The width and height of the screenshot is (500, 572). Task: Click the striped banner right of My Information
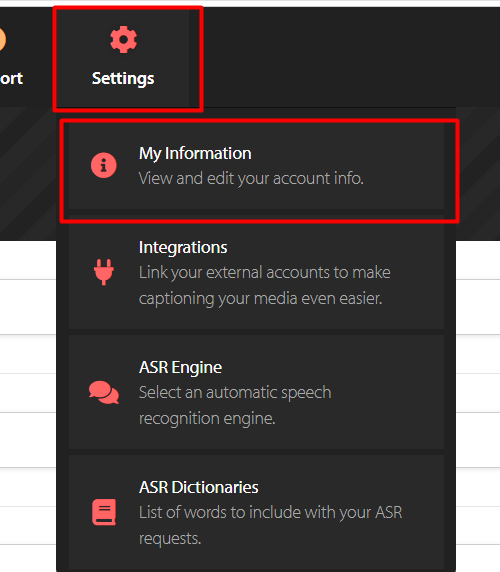479,173
